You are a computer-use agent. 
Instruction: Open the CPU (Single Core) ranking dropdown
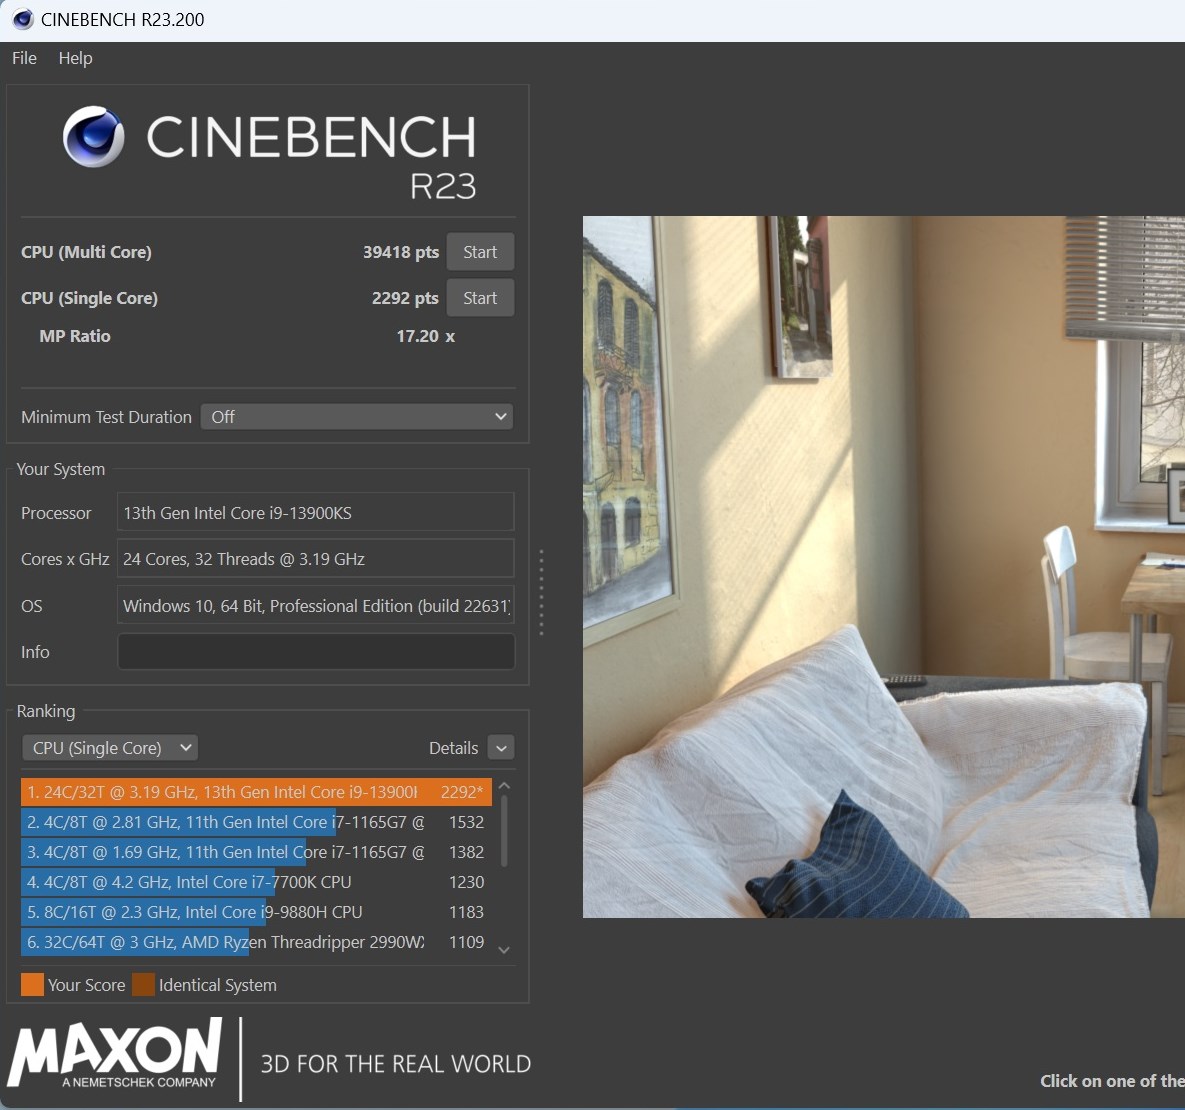pyautogui.click(x=110, y=747)
